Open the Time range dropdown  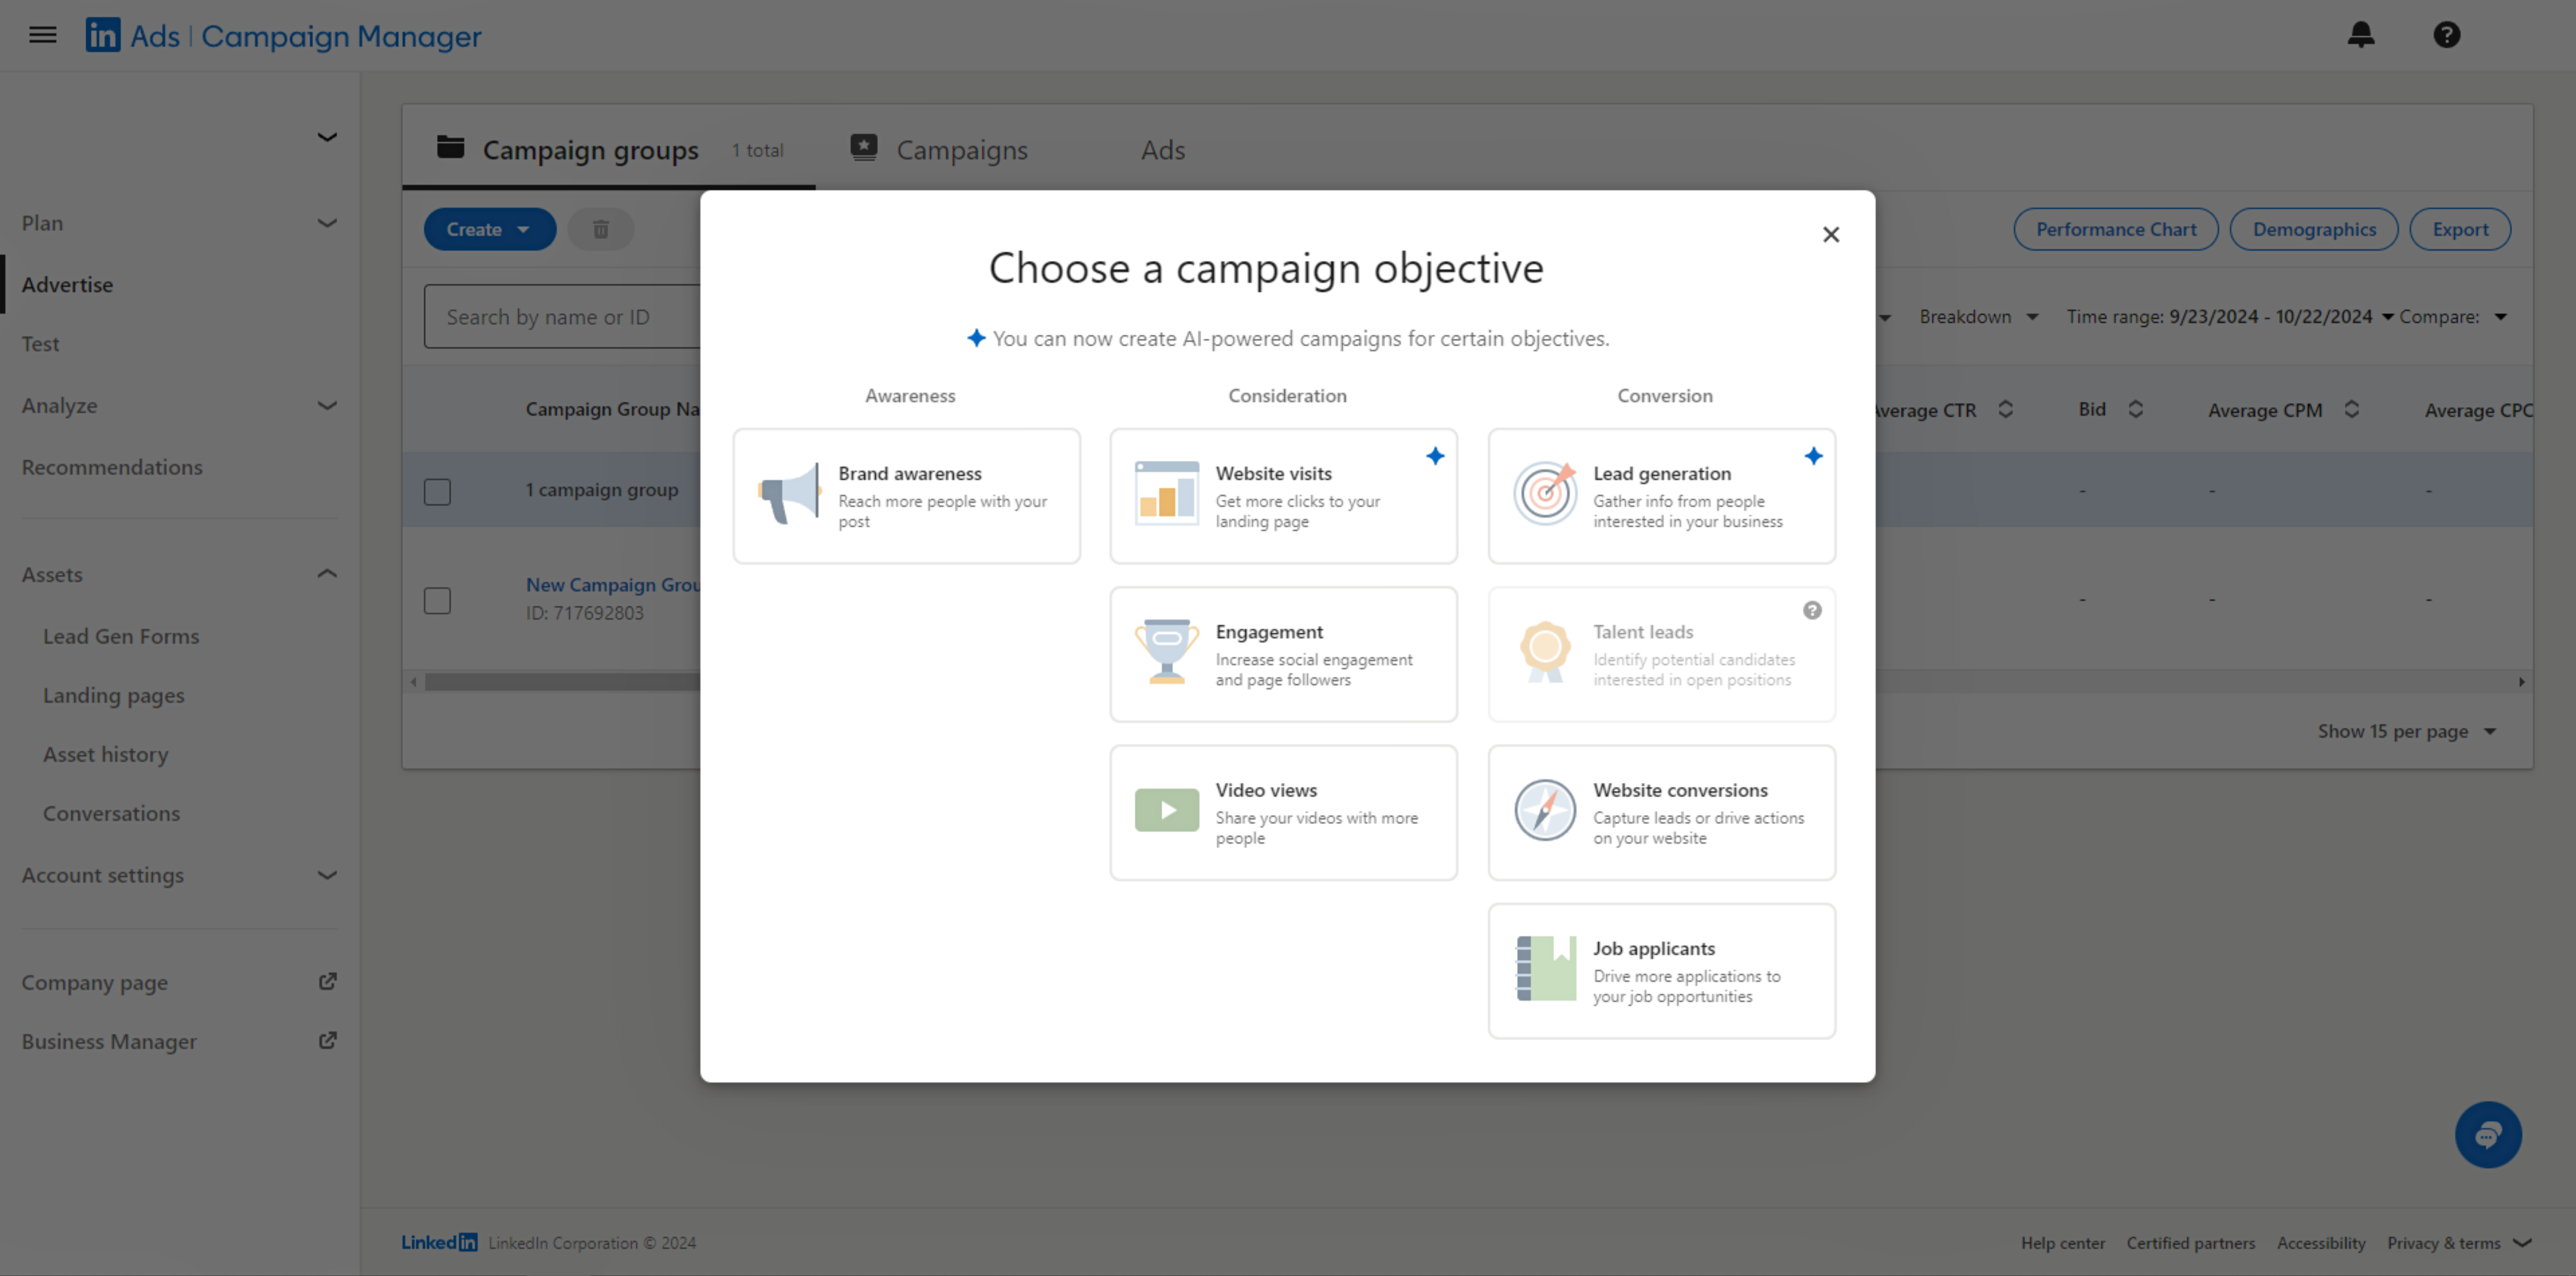(2230, 316)
